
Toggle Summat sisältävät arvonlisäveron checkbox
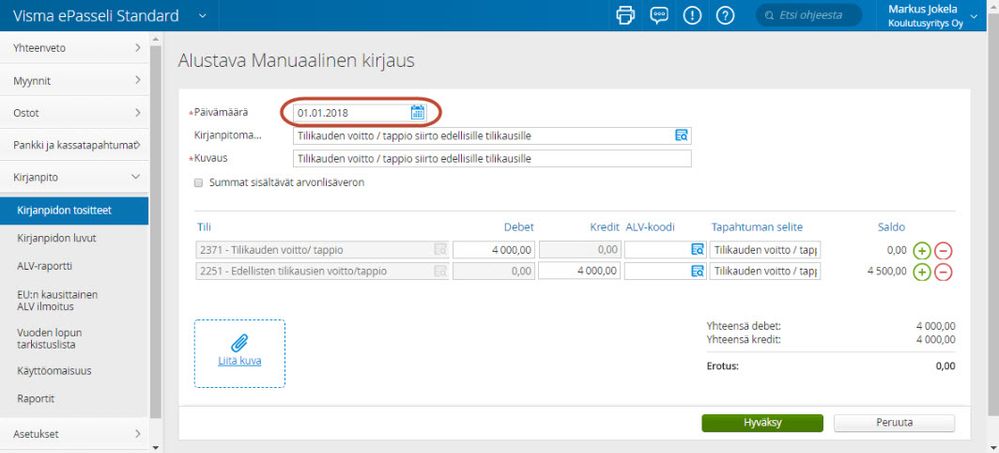[x=199, y=183]
